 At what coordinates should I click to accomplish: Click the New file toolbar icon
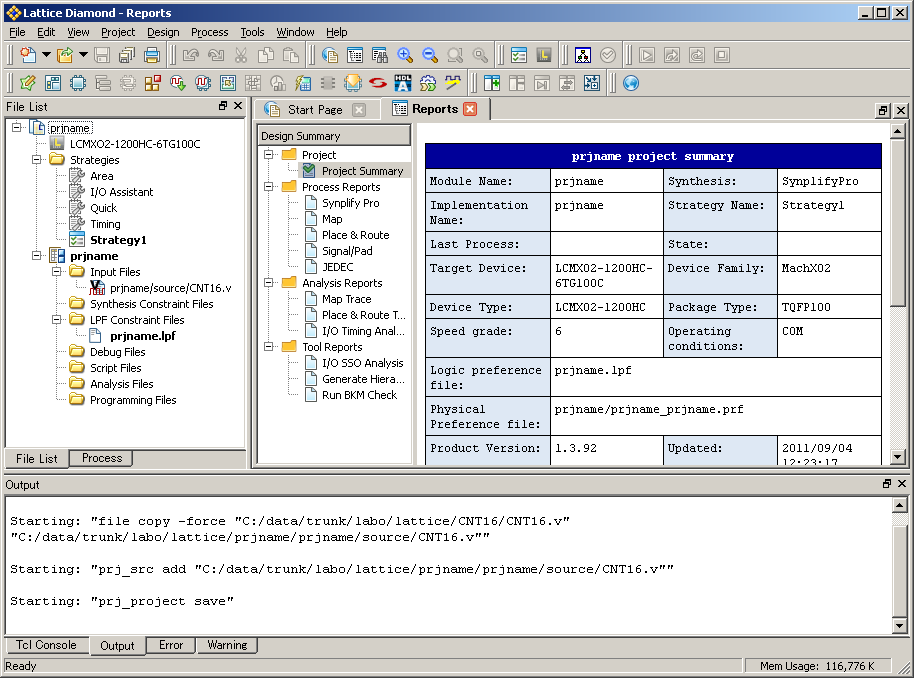(28, 55)
